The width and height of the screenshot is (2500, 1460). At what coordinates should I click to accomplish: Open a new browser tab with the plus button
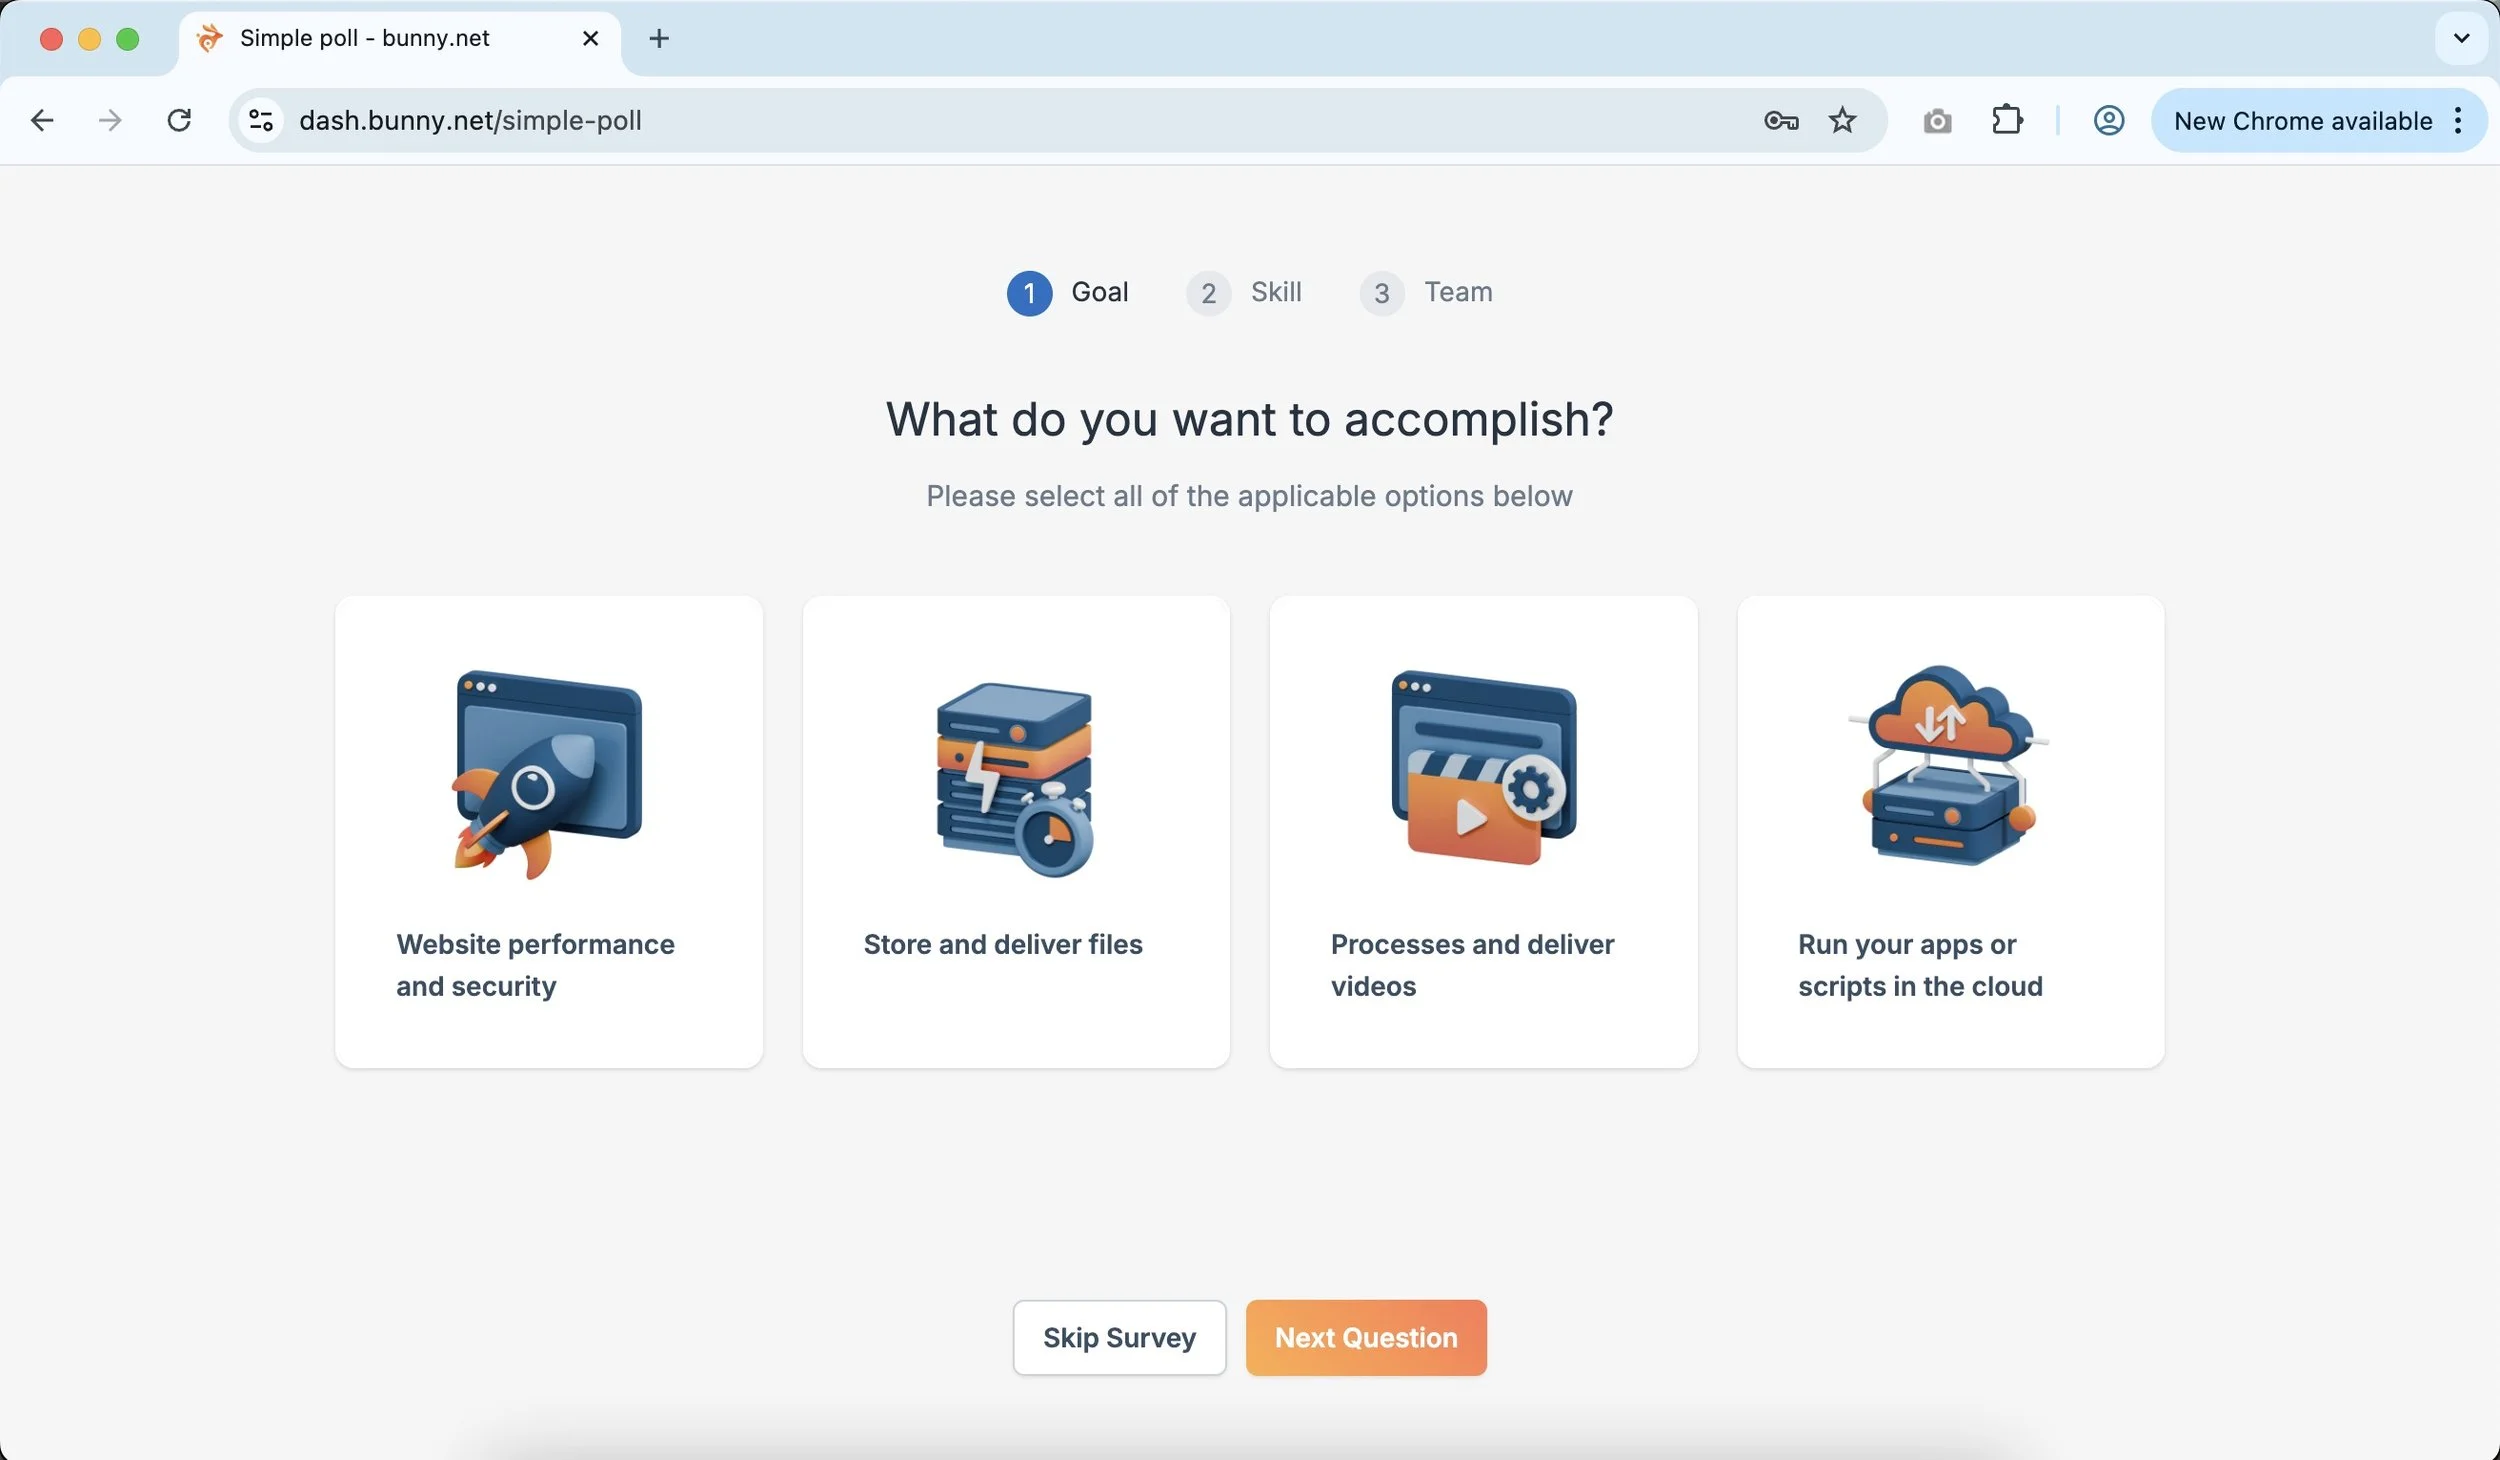pos(659,38)
